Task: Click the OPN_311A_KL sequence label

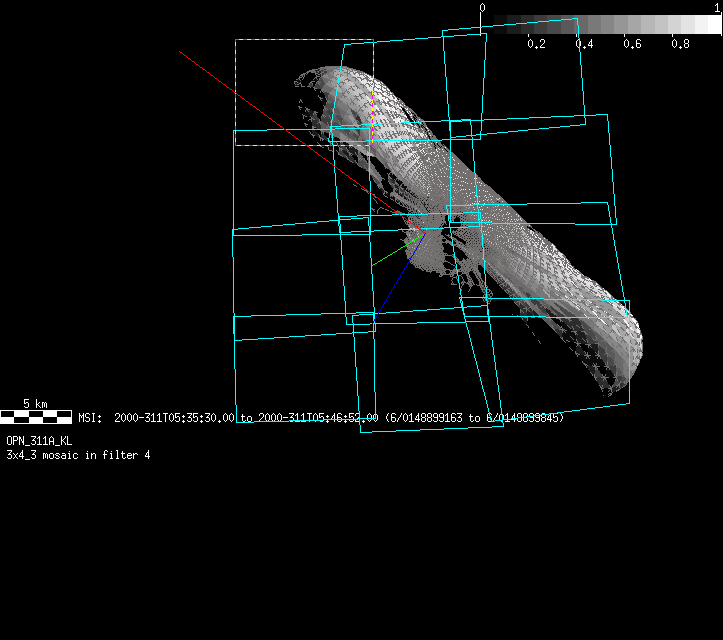Action: point(39,441)
